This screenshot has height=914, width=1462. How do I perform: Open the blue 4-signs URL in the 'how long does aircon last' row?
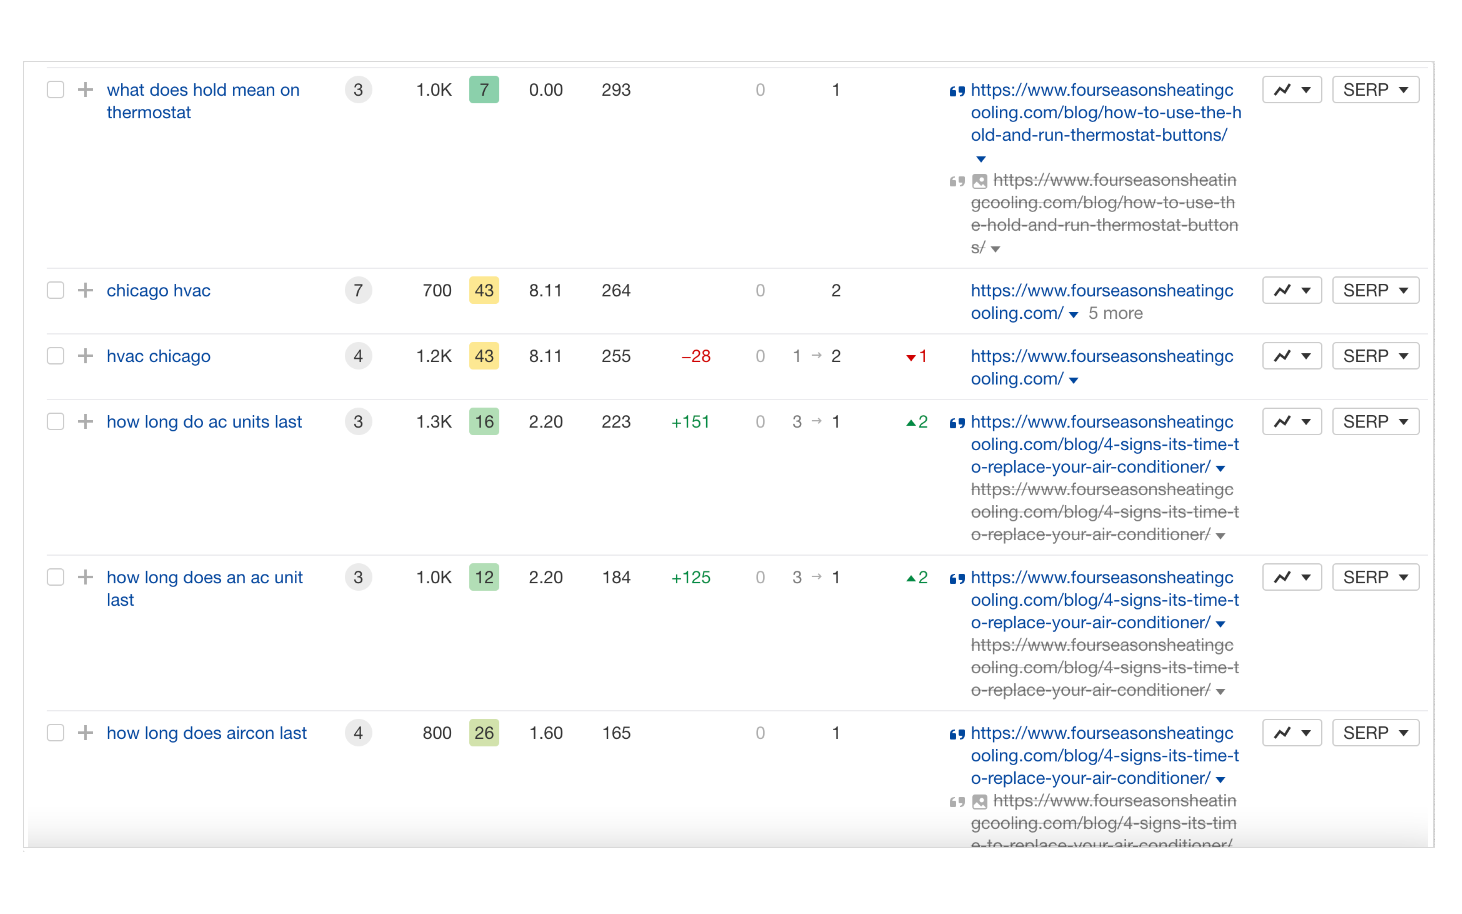click(x=1105, y=756)
